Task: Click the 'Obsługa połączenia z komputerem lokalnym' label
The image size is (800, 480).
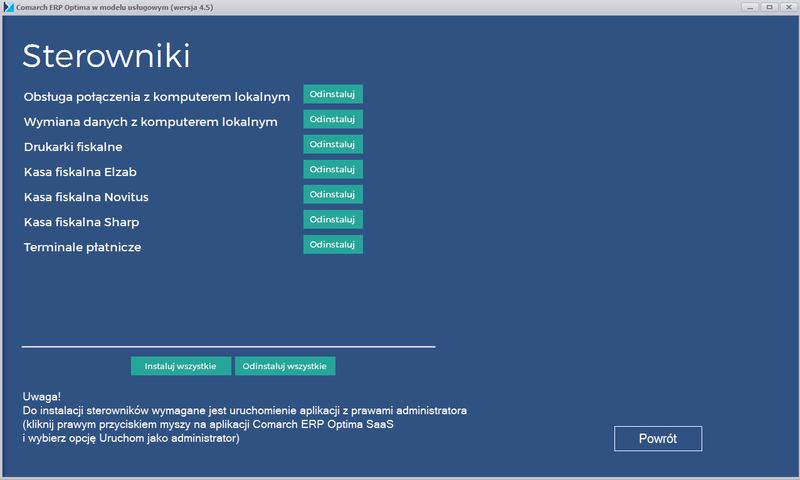Action: pos(157,97)
